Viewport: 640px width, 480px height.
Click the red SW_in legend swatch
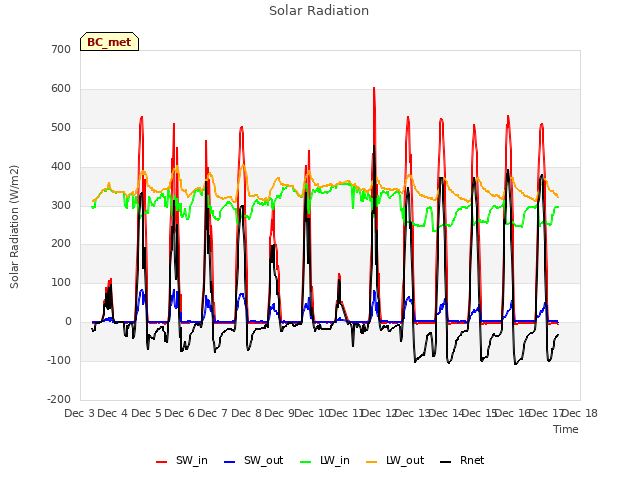pyautogui.click(x=162, y=462)
